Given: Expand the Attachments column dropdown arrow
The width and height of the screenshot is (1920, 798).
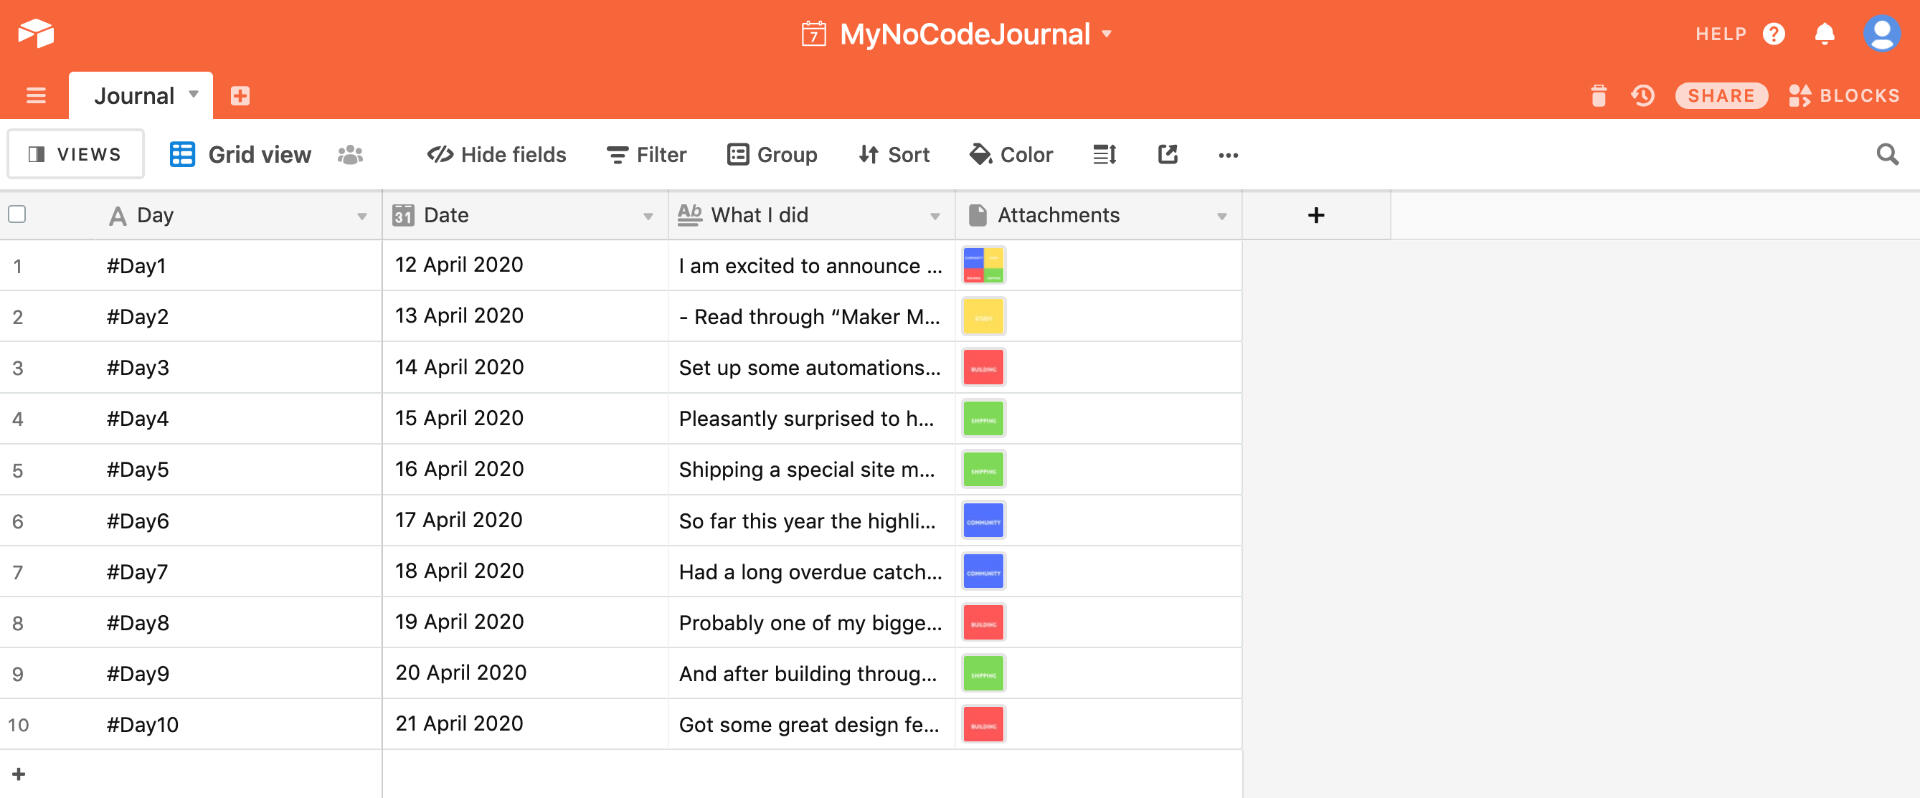Looking at the screenshot, I should pyautogui.click(x=1221, y=216).
